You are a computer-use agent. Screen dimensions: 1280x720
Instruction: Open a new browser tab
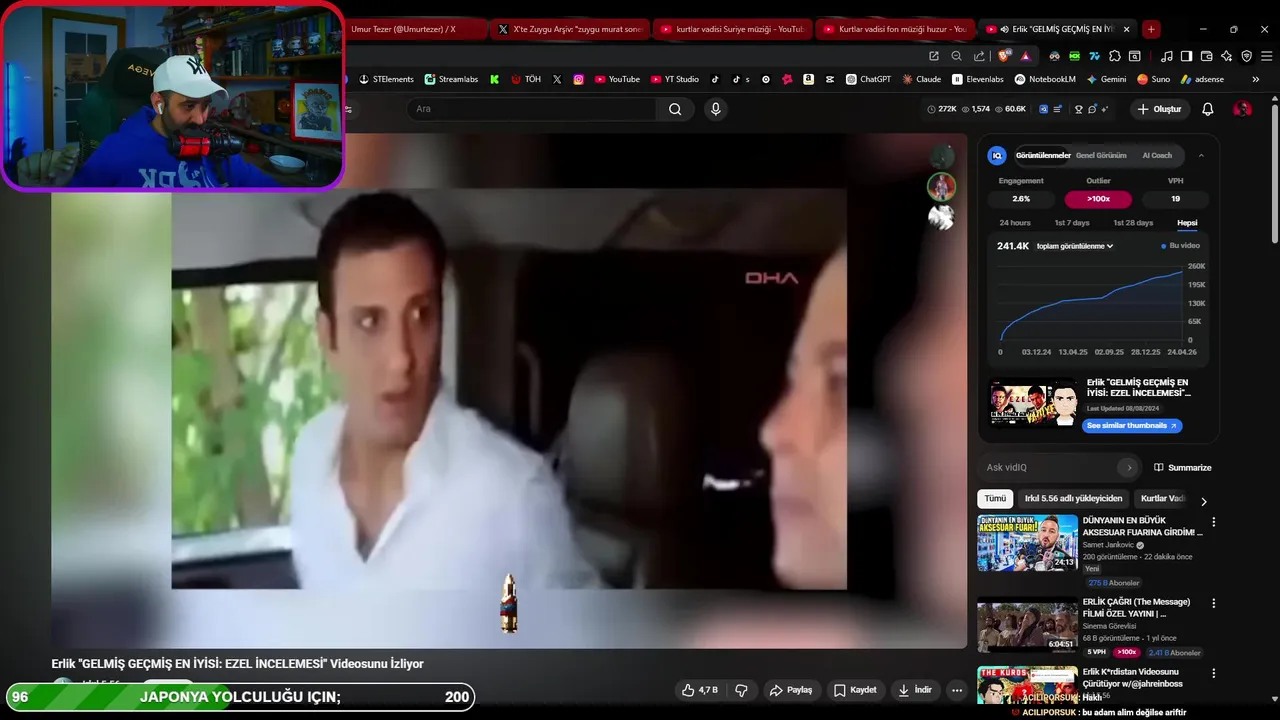(x=1151, y=29)
